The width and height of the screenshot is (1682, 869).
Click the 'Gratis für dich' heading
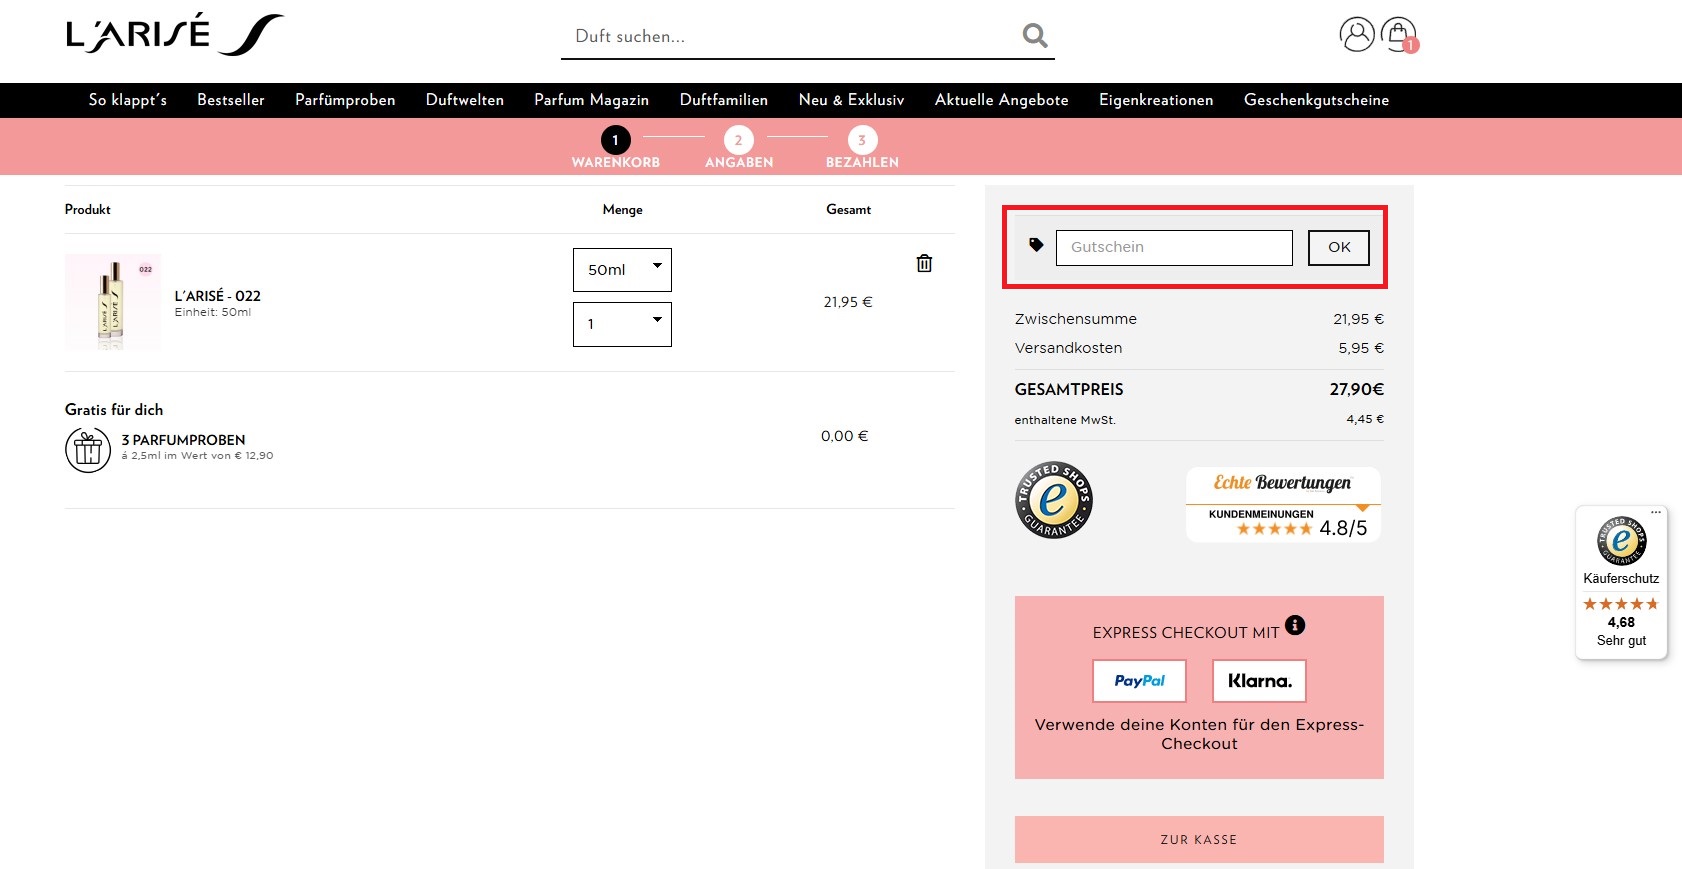[114, 410]
